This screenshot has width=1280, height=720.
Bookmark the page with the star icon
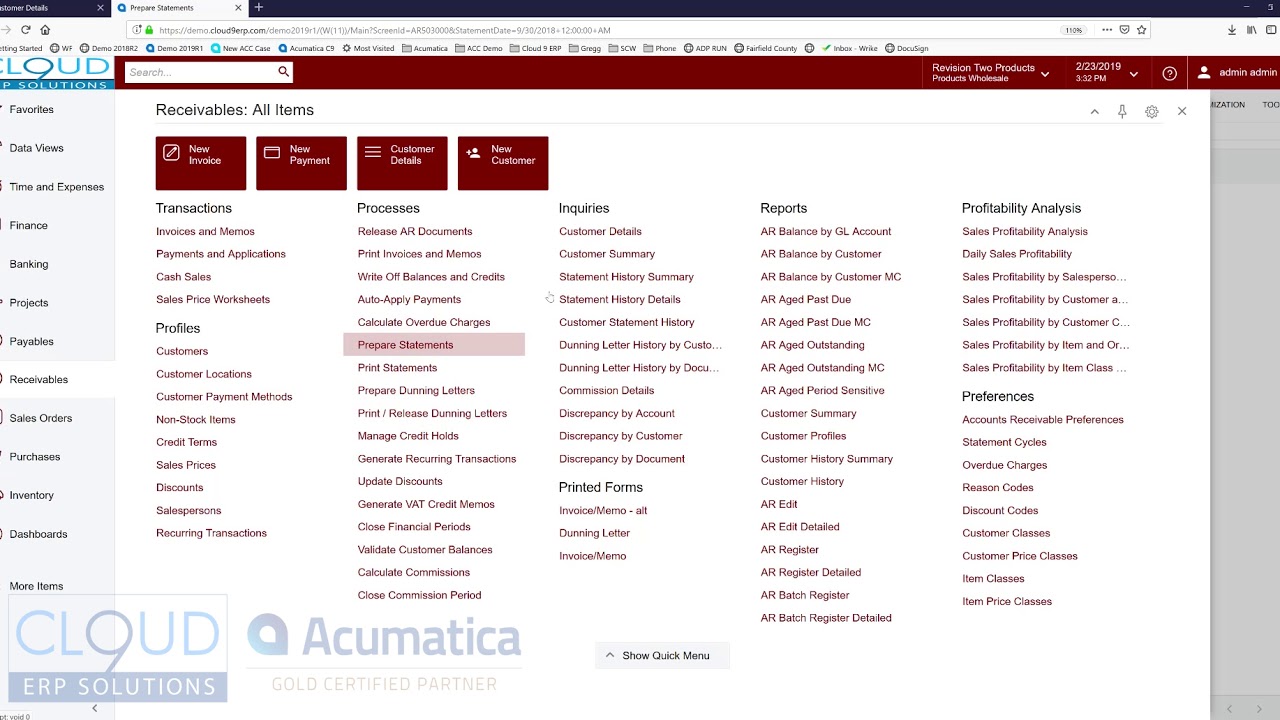pos(1142,30)
